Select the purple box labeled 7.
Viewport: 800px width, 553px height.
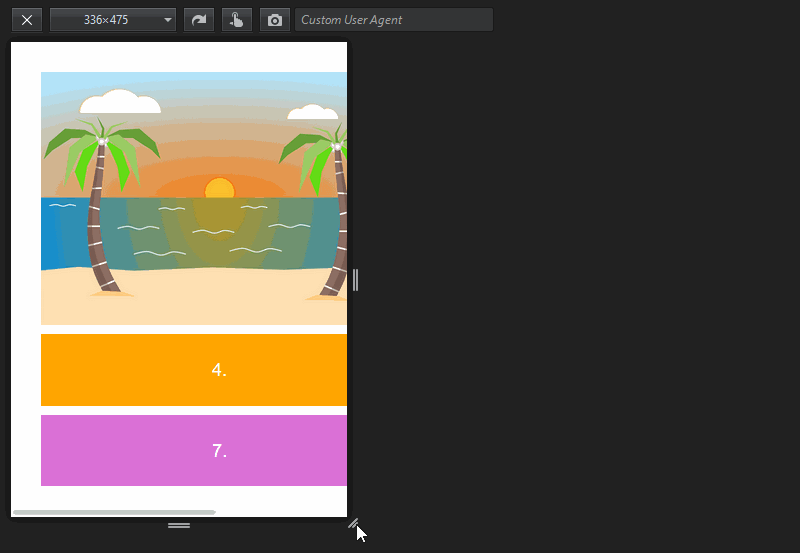click(194, 450)
